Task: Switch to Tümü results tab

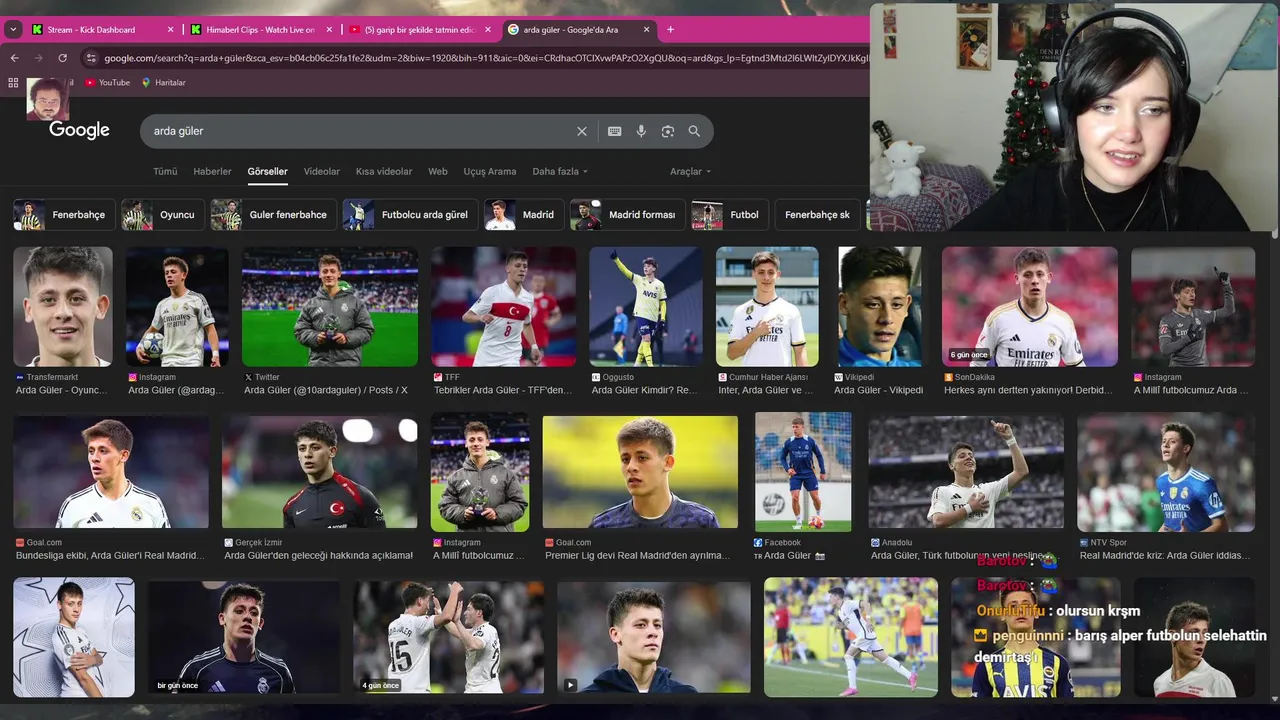Action: pos(165,171)
